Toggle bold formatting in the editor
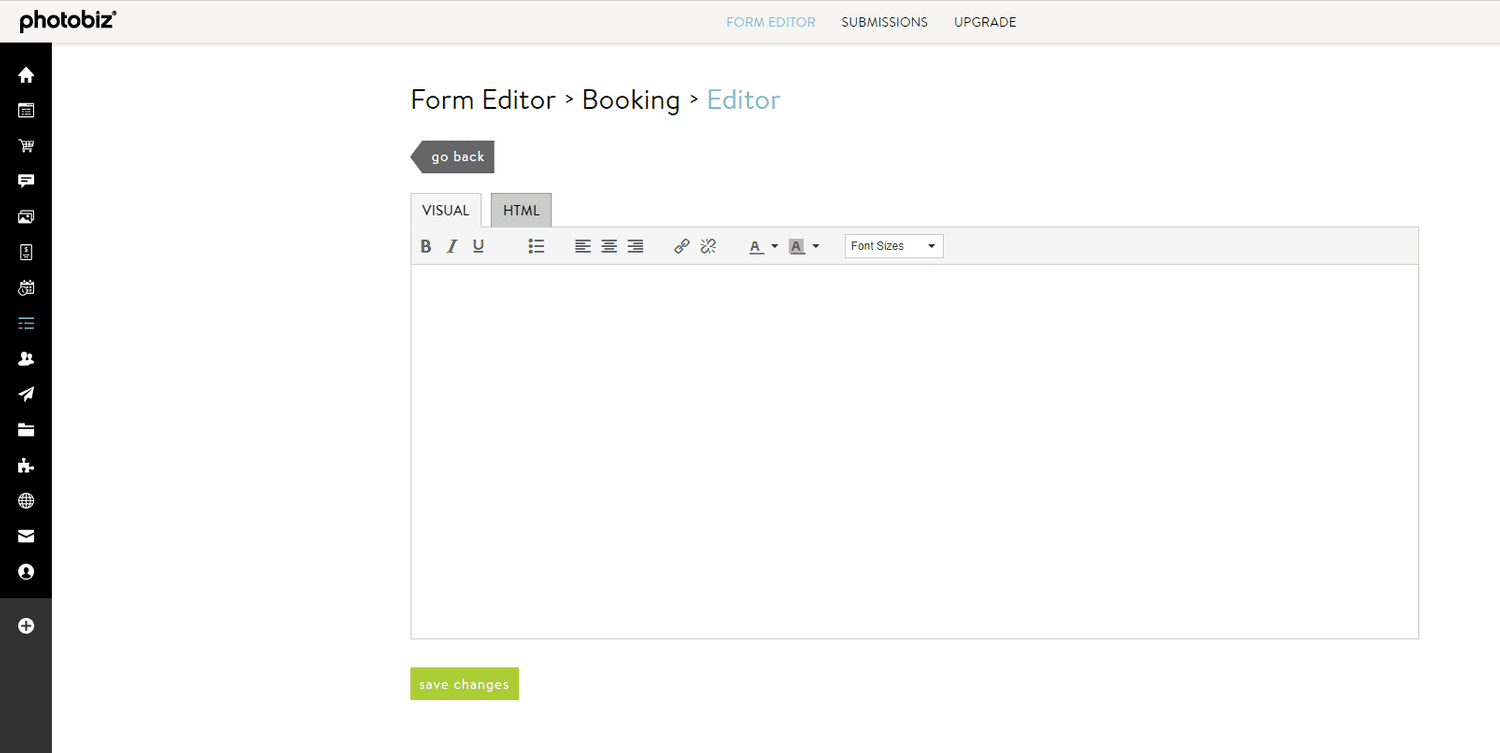The width and height of the screenshot is (1500, 753). (425, 245)
